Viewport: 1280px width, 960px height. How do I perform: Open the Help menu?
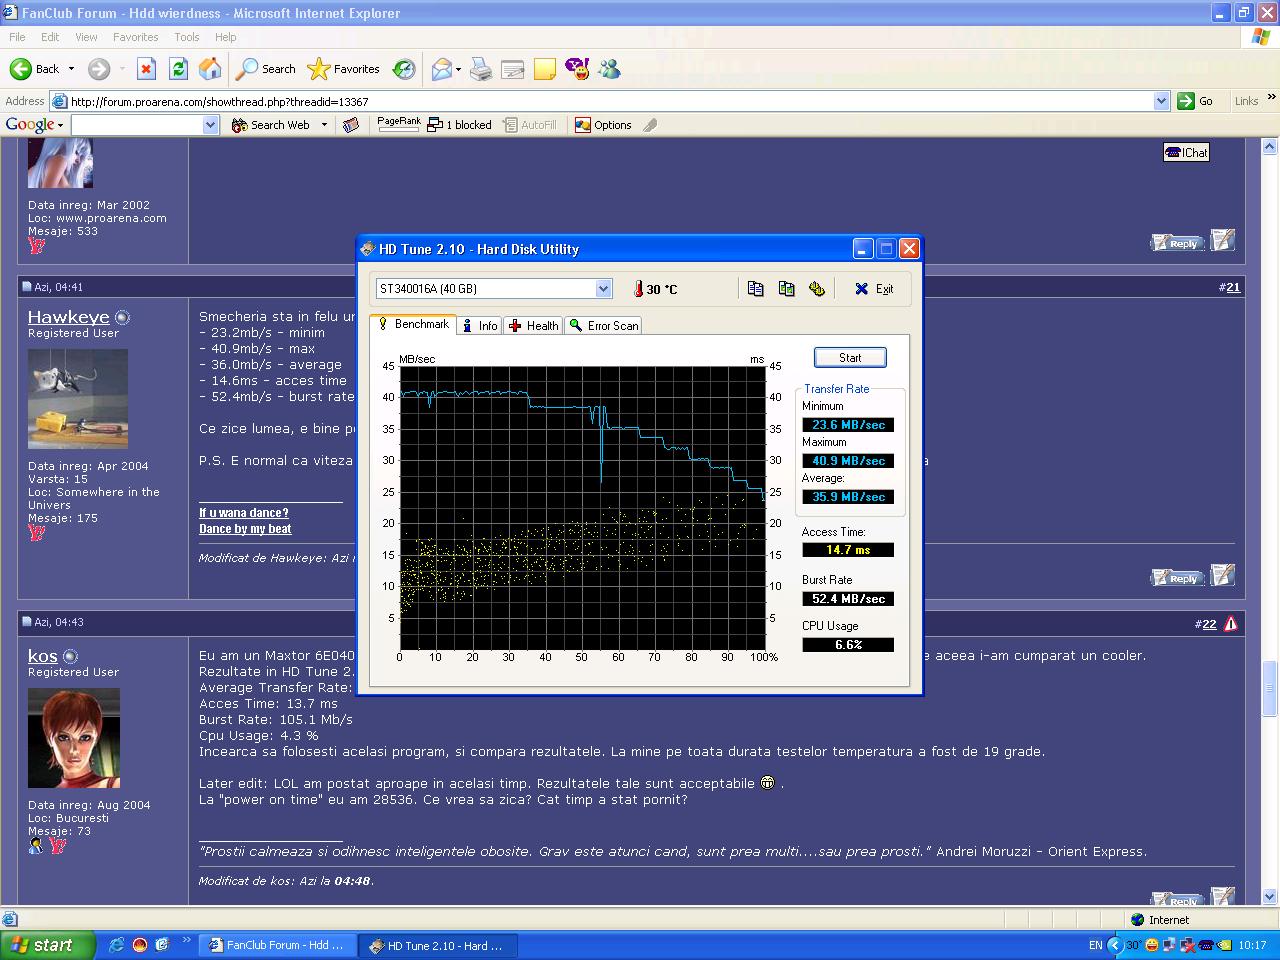pyautogui.click(x=226, y=37)
